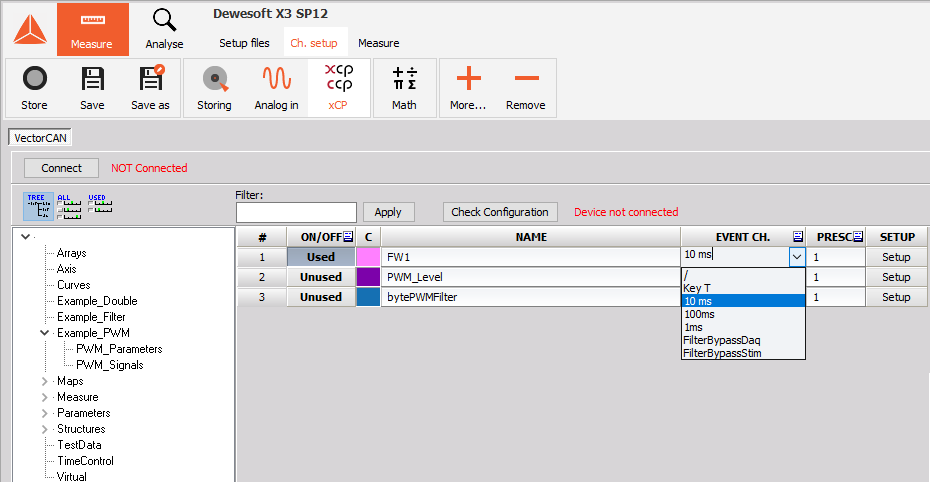Show only USED channels view
The width and height of the screenshot is (930, 482).
coord(99,203)
